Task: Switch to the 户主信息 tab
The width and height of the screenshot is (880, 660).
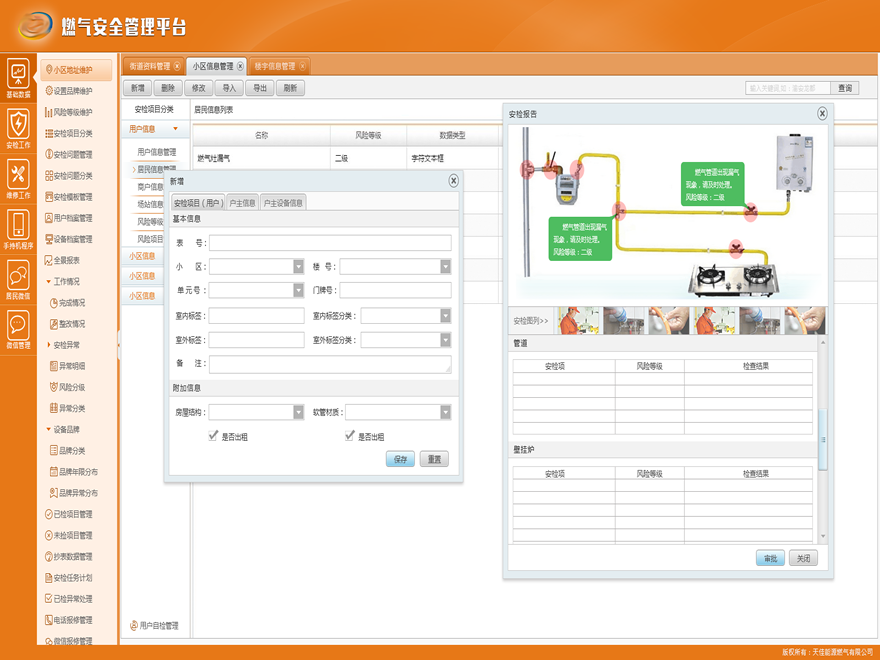Action: (241, 203)
